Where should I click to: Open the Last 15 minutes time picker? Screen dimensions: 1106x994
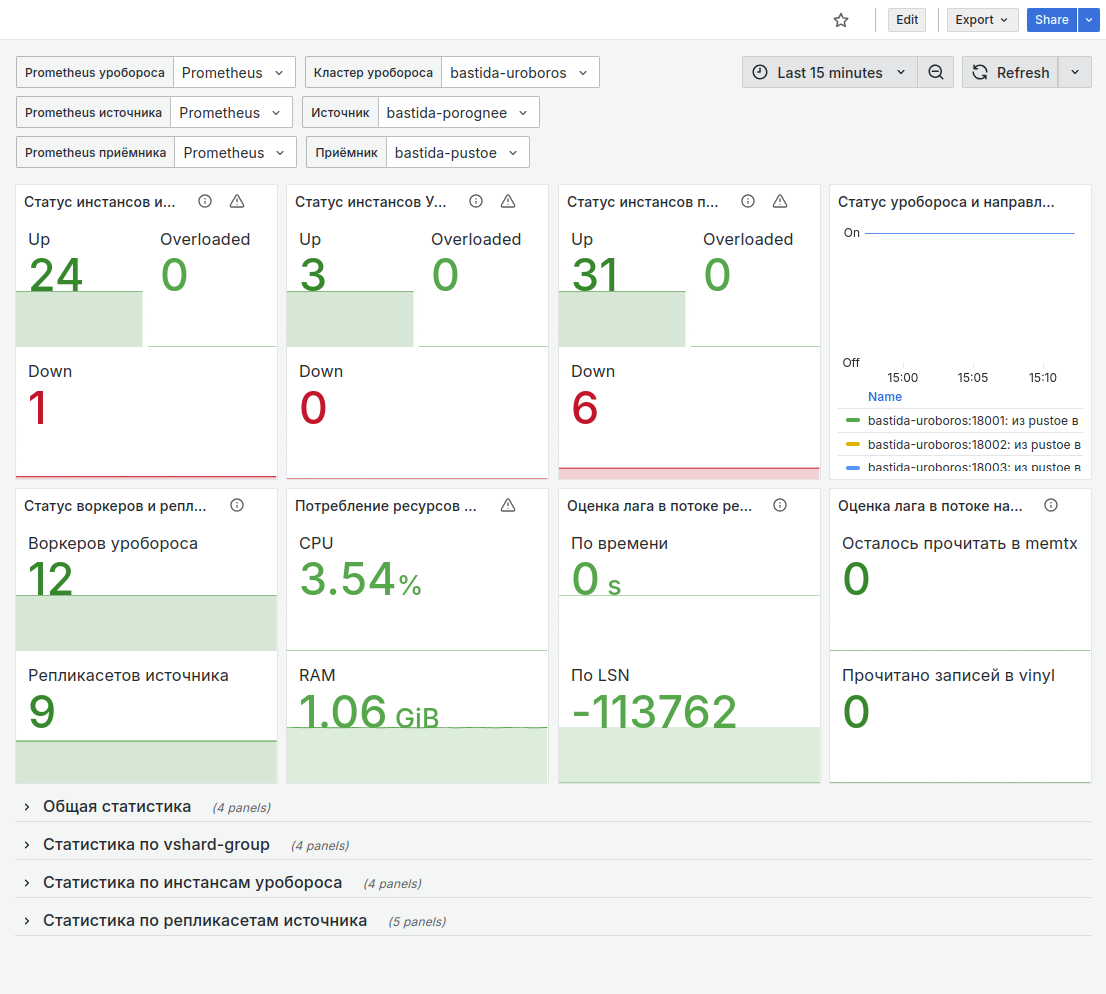point(829,73)
